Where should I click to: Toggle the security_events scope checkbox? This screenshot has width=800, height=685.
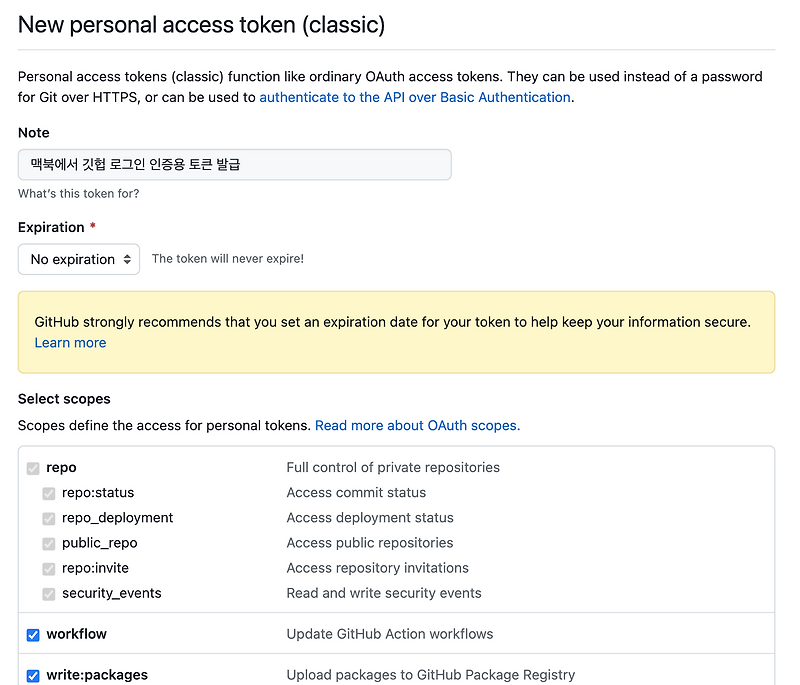pyautogui.click(x=48, y=593)
